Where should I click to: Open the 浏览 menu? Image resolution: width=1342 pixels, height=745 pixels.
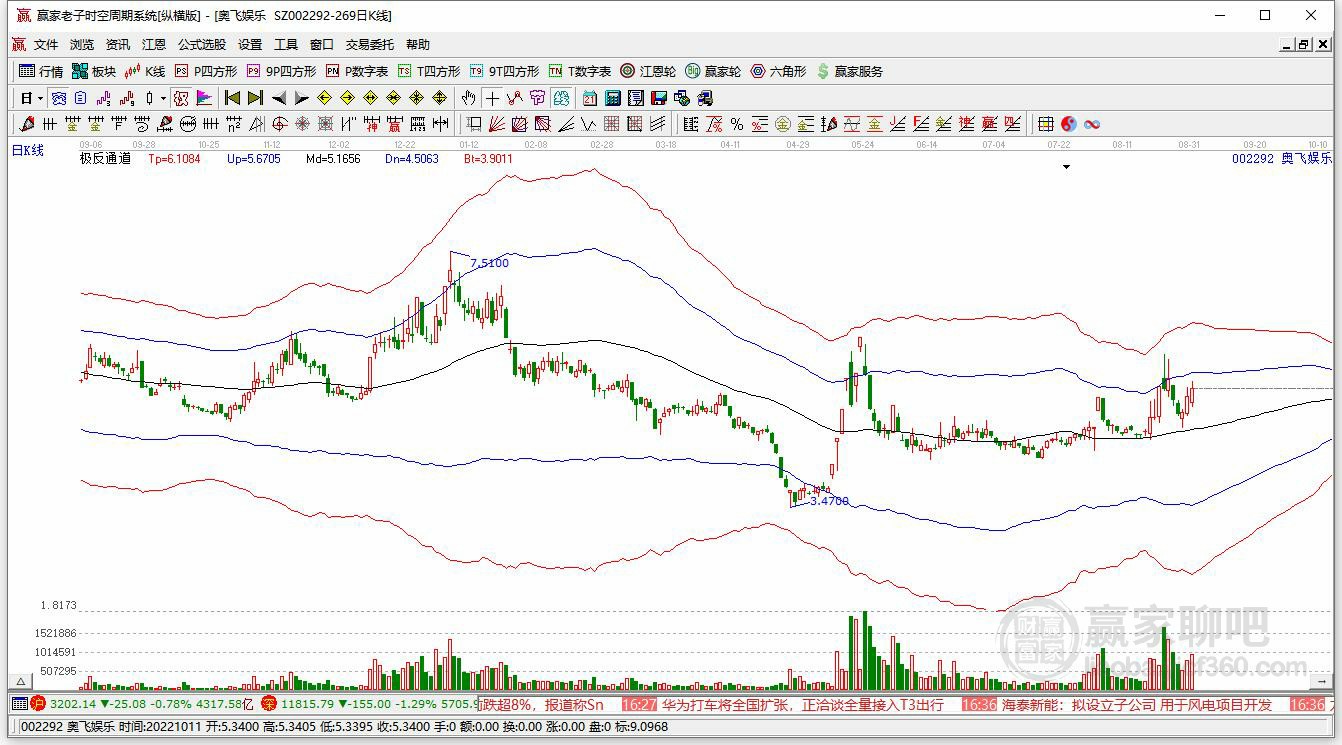click(82, 44)
